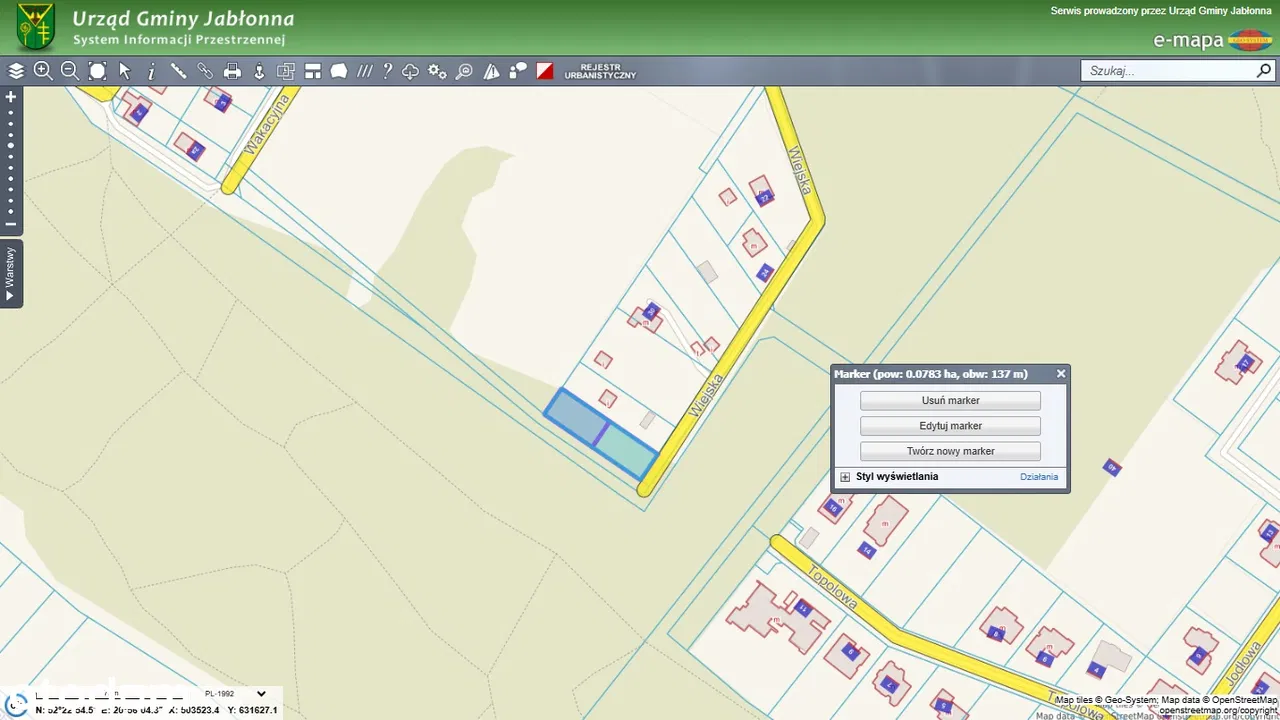Activate the arrow pointer selection tool

point(125,71)
